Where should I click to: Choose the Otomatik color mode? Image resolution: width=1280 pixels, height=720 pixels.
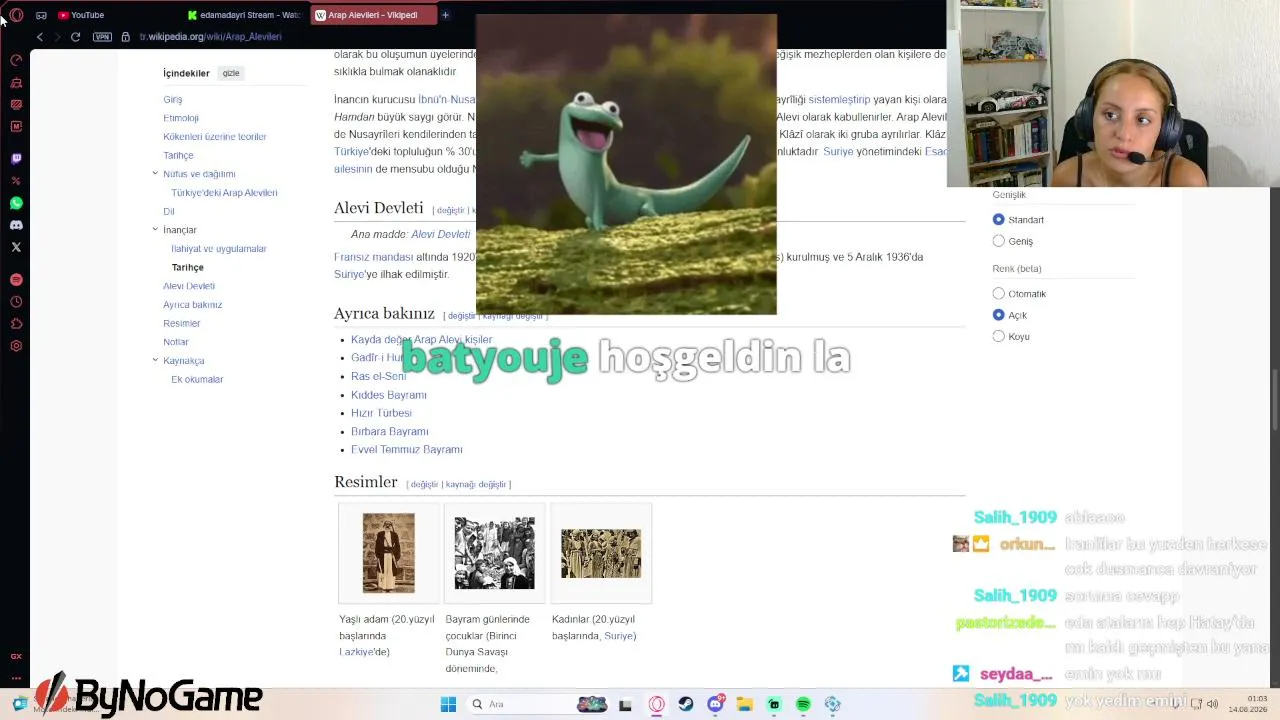[x=998, y=294]
